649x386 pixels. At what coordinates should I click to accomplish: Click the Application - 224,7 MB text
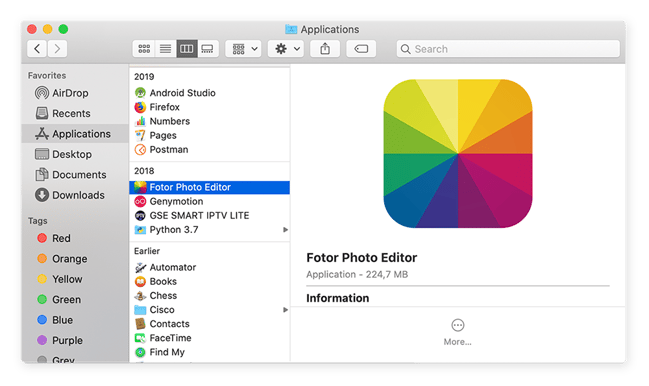point(357,274)
